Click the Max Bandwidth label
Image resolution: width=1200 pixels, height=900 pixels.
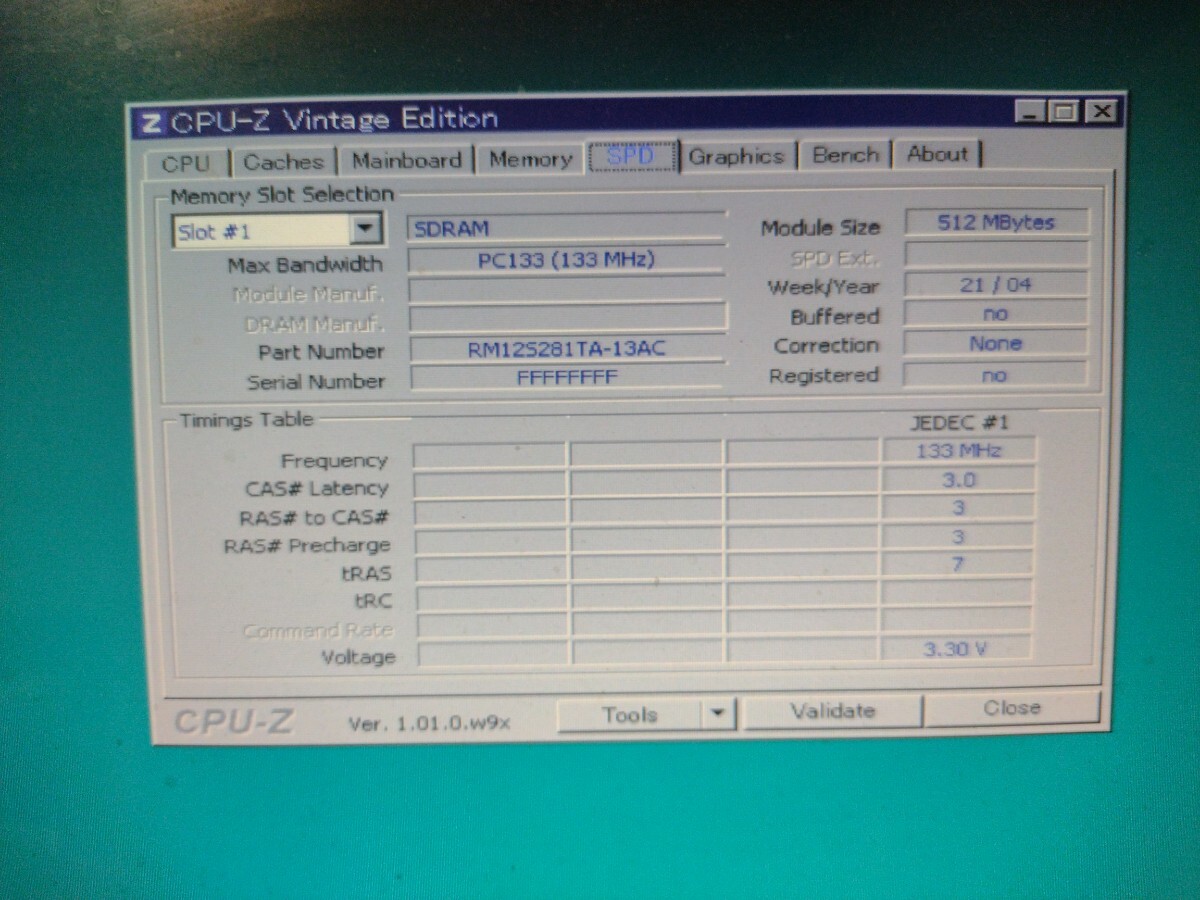pos(305,265)
